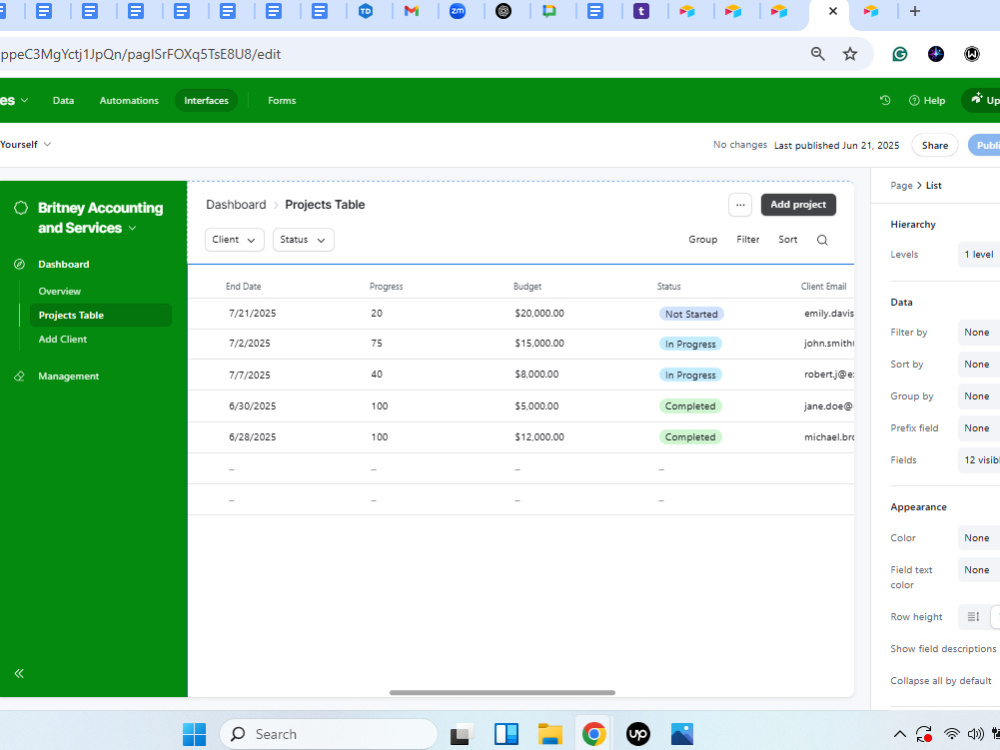
Task: Open Upwork app from the taskbar
Action: pos(638,734)
